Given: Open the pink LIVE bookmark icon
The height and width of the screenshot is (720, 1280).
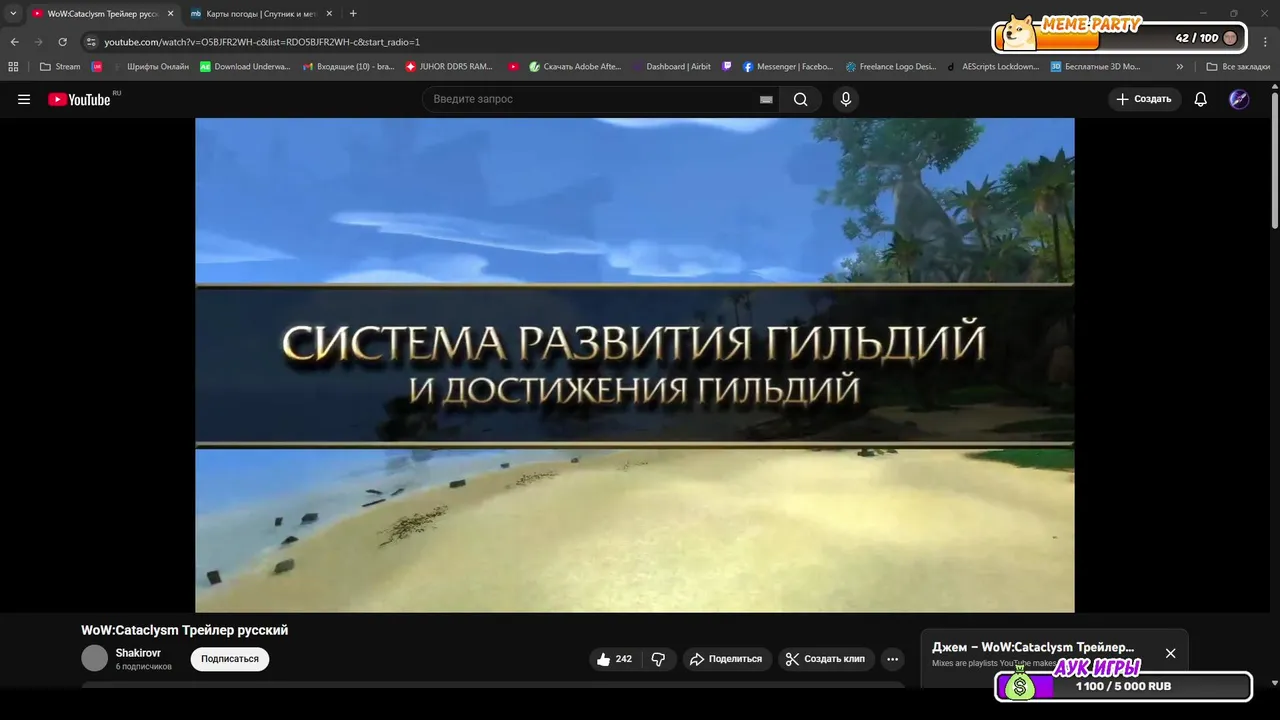Looking at the screenshot, I should click(96, 67).
